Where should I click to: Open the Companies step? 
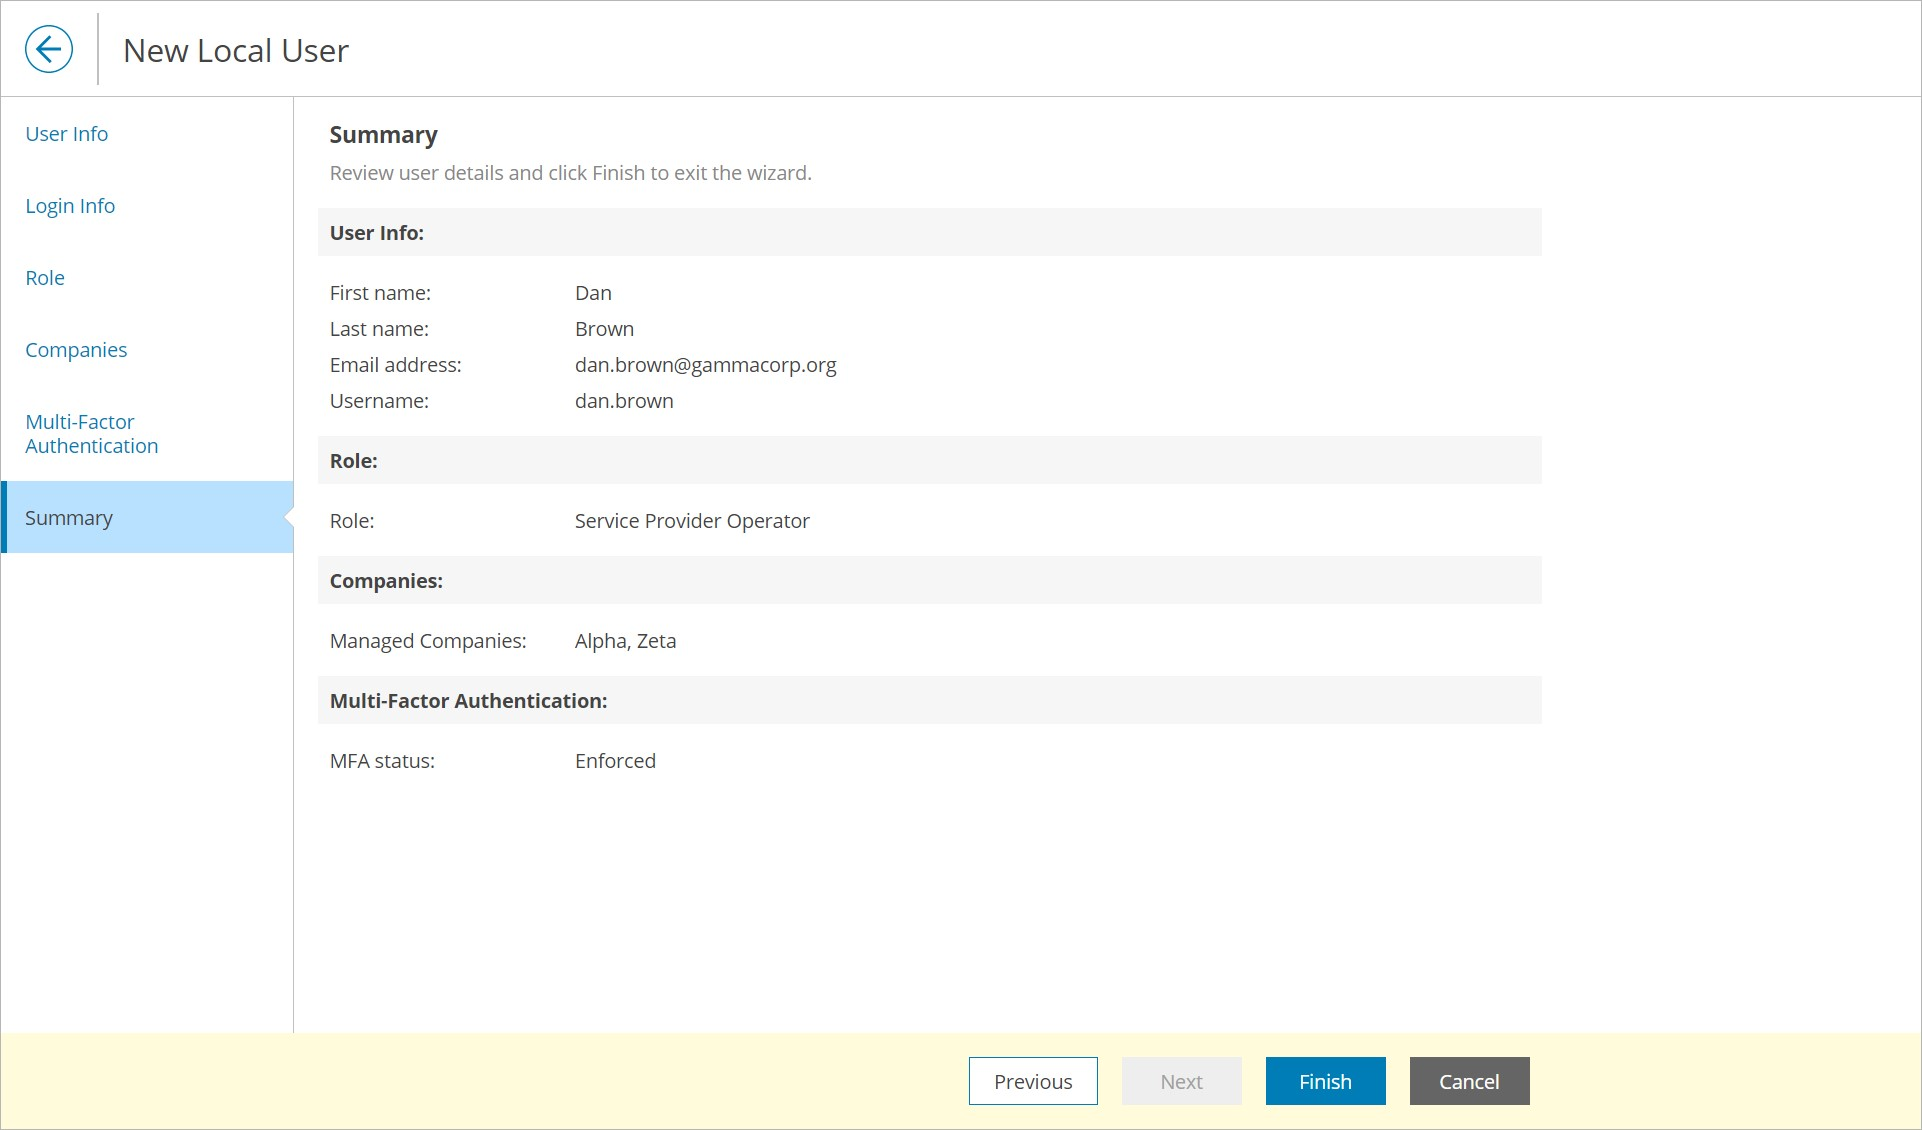[76, 350]
